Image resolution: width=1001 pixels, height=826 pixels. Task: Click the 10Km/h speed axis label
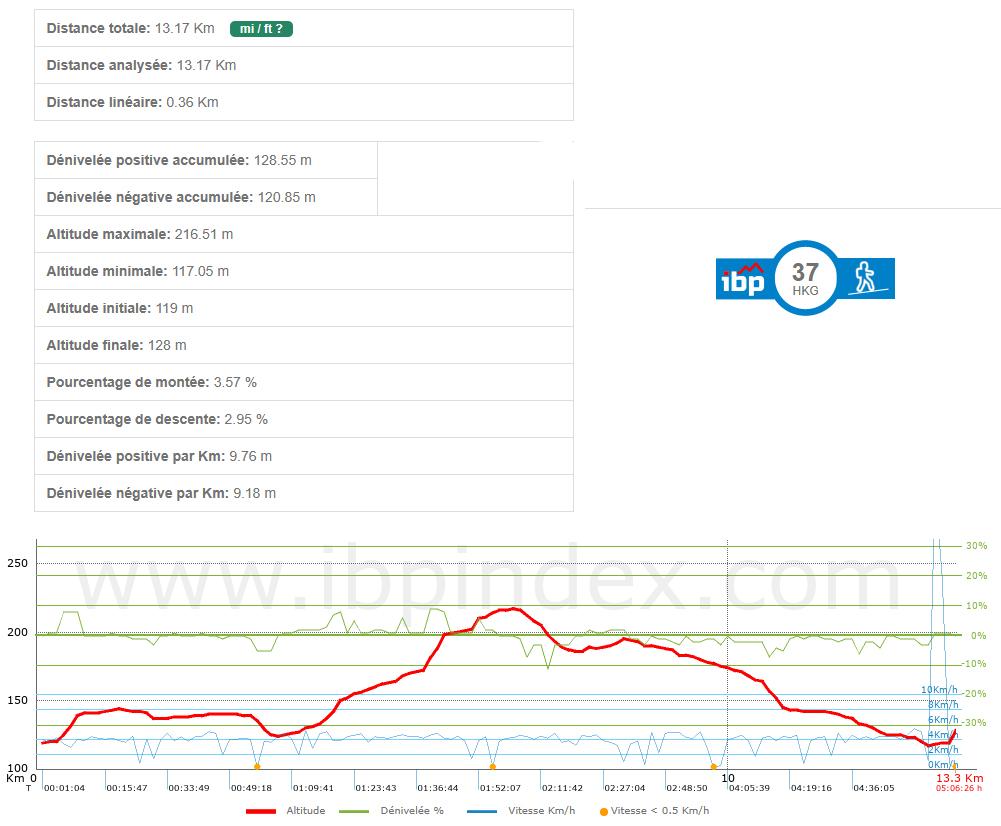point(939,690)
